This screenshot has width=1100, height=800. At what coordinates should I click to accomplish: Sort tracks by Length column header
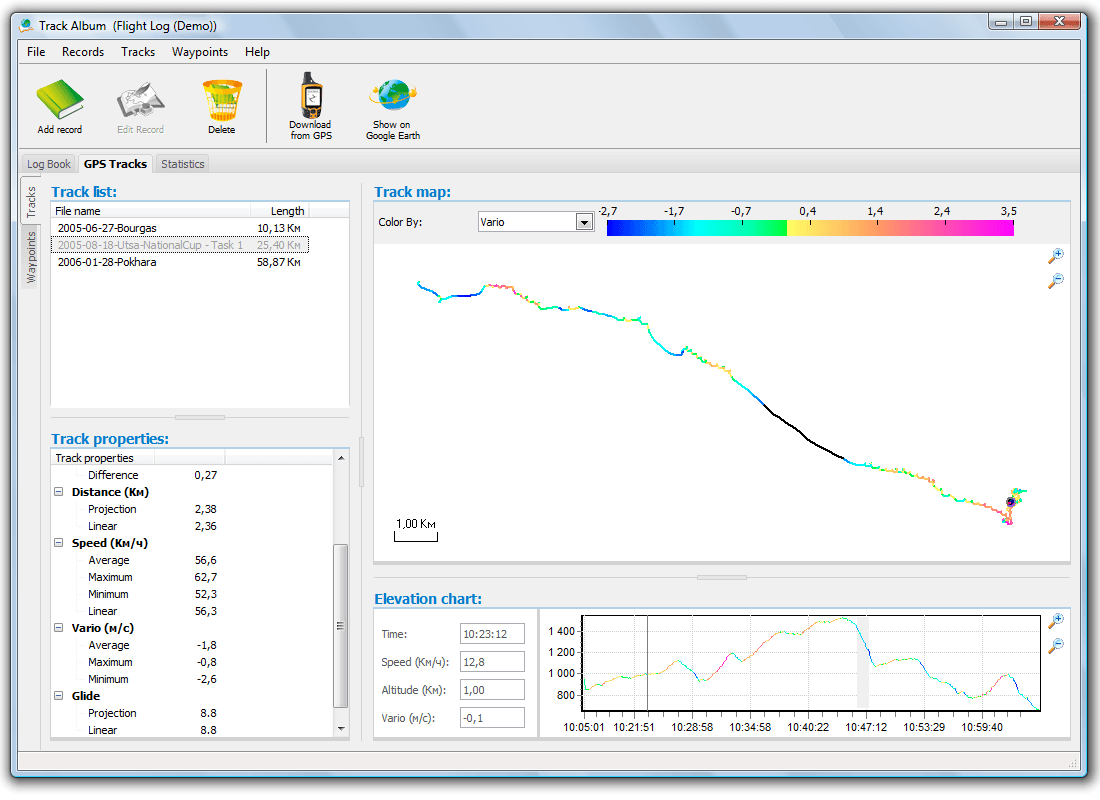(x=280, y=211)
